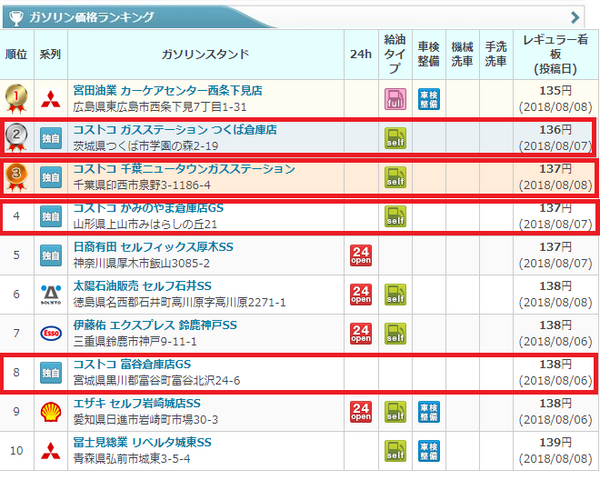Click the Mitsubishi brand logo in the 宮田油業 row
Screen dimensions: 600x480
click(51, 99)
